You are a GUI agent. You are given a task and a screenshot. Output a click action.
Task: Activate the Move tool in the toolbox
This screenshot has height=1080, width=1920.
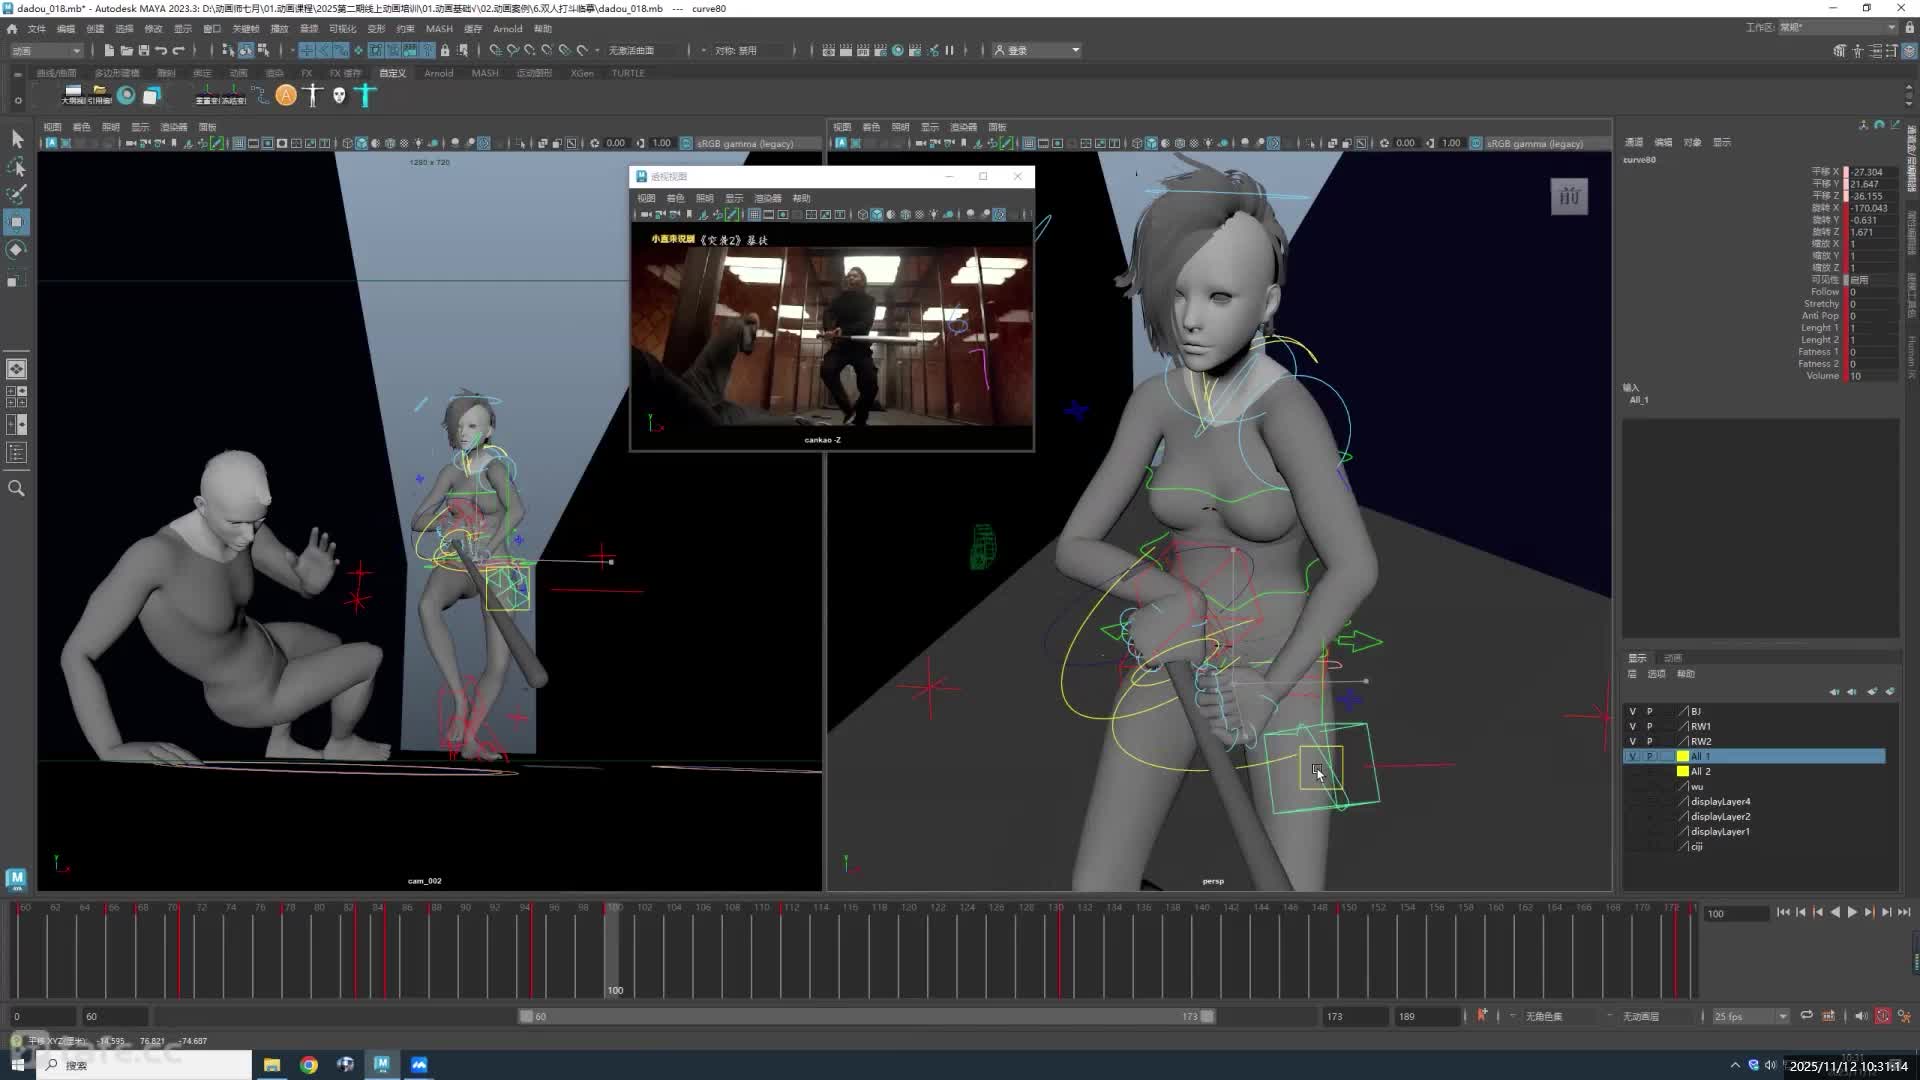click(17, 222)
